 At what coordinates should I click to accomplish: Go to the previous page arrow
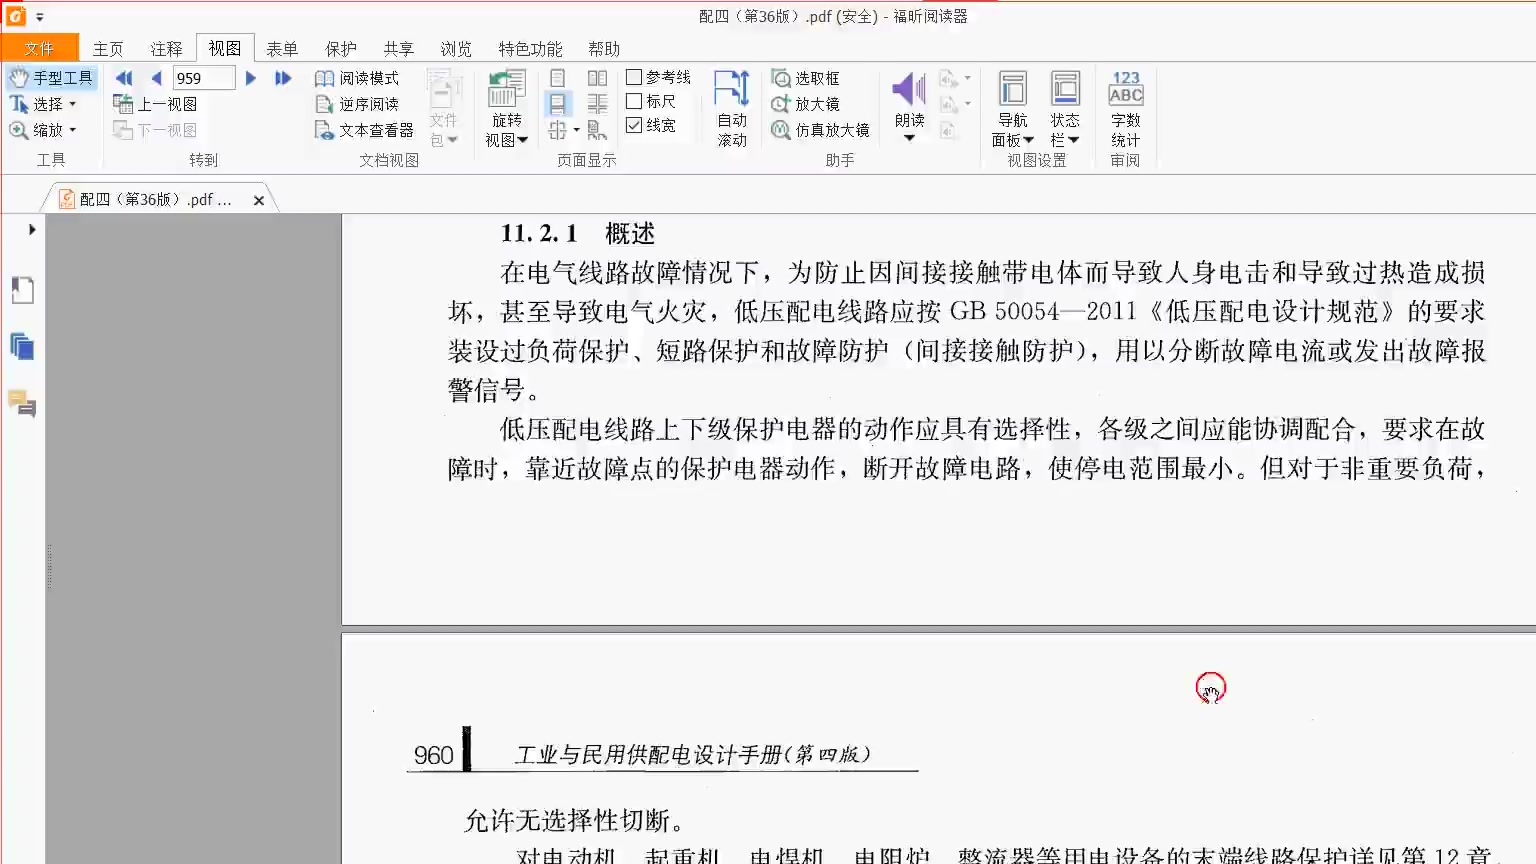point(156,78)
